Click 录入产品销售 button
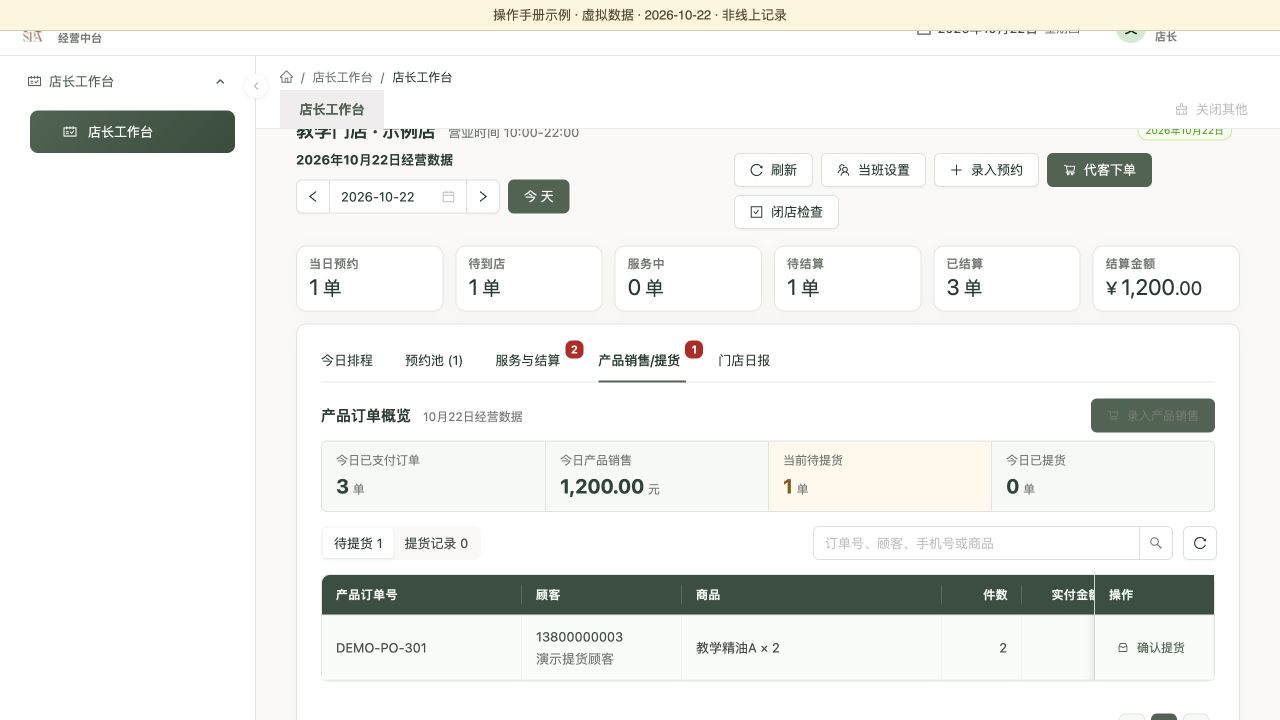Image resolution: width=1280 pixels, height=720 pixels. coord(1153,415)
